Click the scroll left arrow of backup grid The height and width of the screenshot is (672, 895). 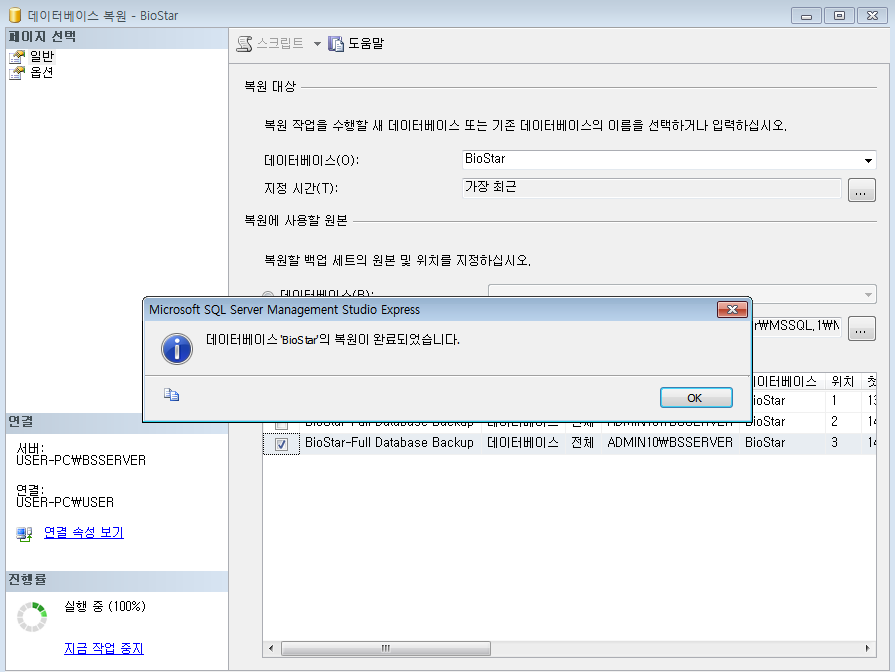coord(271,648)
